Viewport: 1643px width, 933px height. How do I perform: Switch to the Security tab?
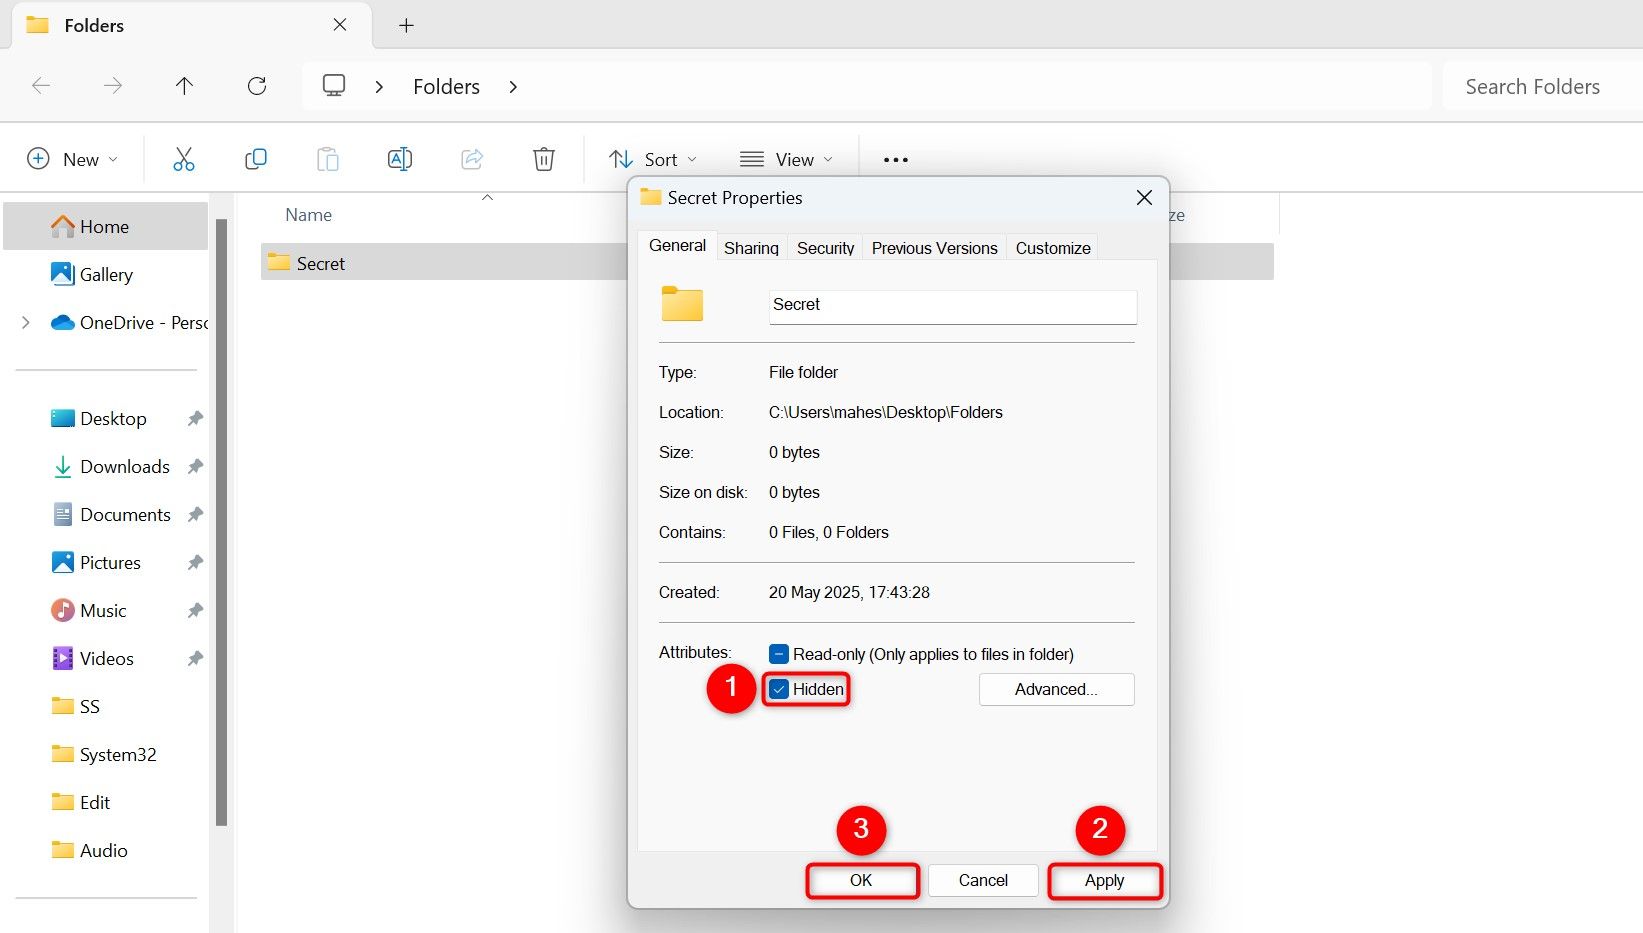[826, 248]
